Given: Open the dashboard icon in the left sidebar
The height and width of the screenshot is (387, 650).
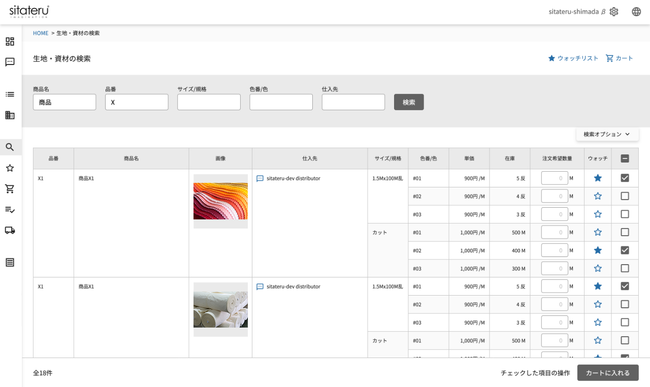Looking at the screenshot, I should (x=10, y=41).
